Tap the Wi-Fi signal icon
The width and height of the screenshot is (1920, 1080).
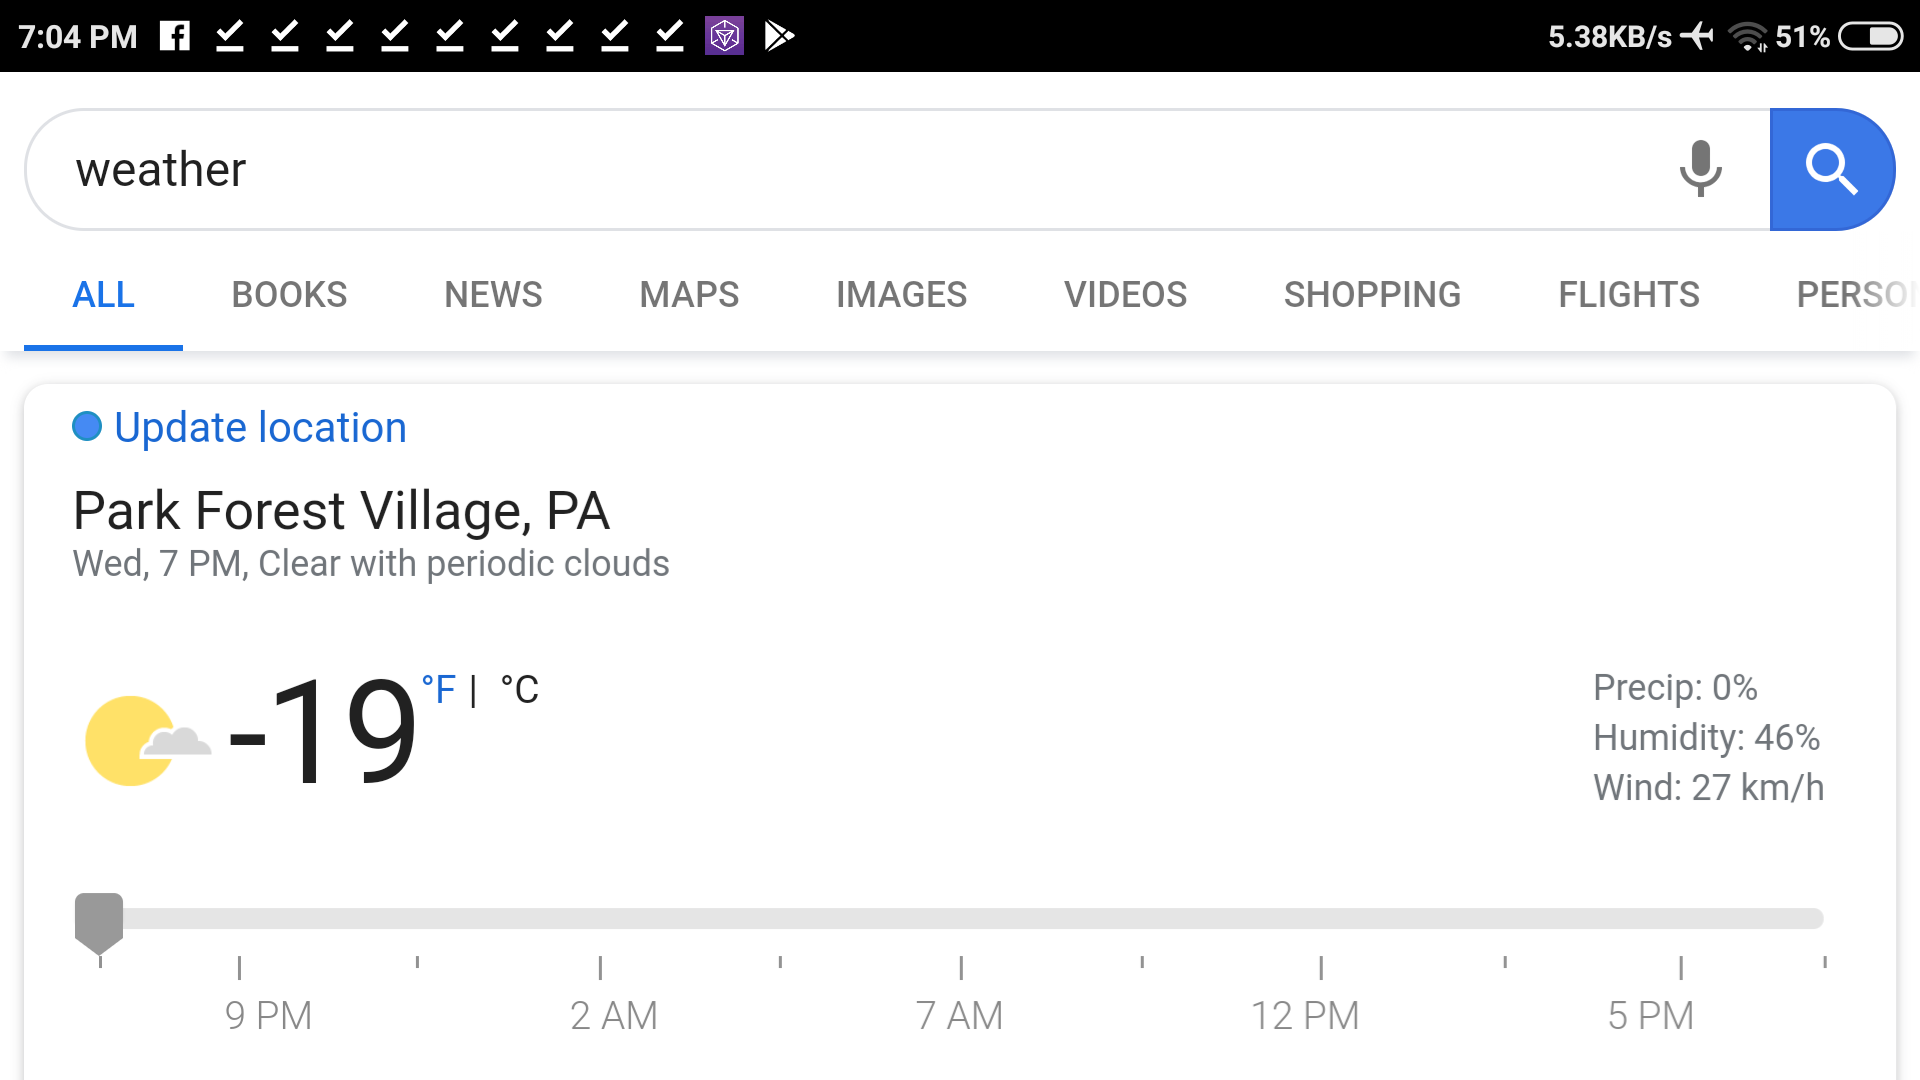click(x=1748, y=36)
